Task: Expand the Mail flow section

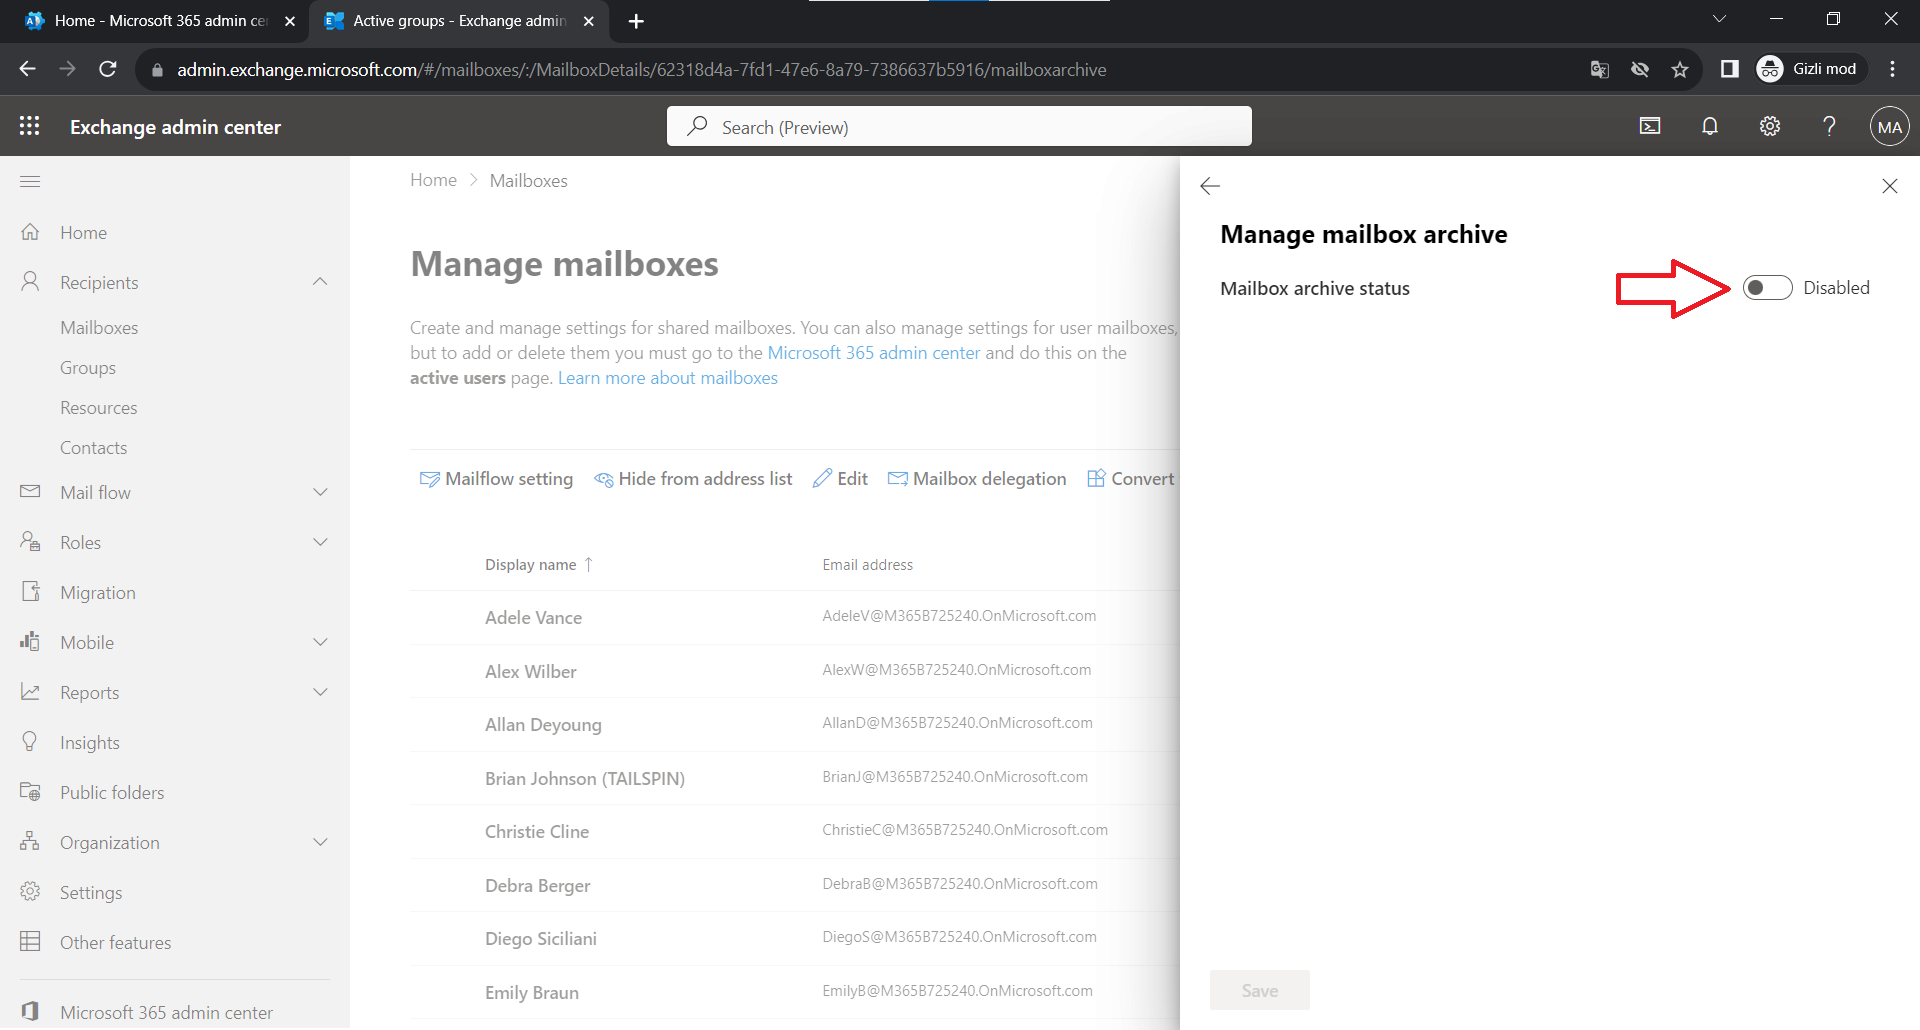Action: pos(320,492)
